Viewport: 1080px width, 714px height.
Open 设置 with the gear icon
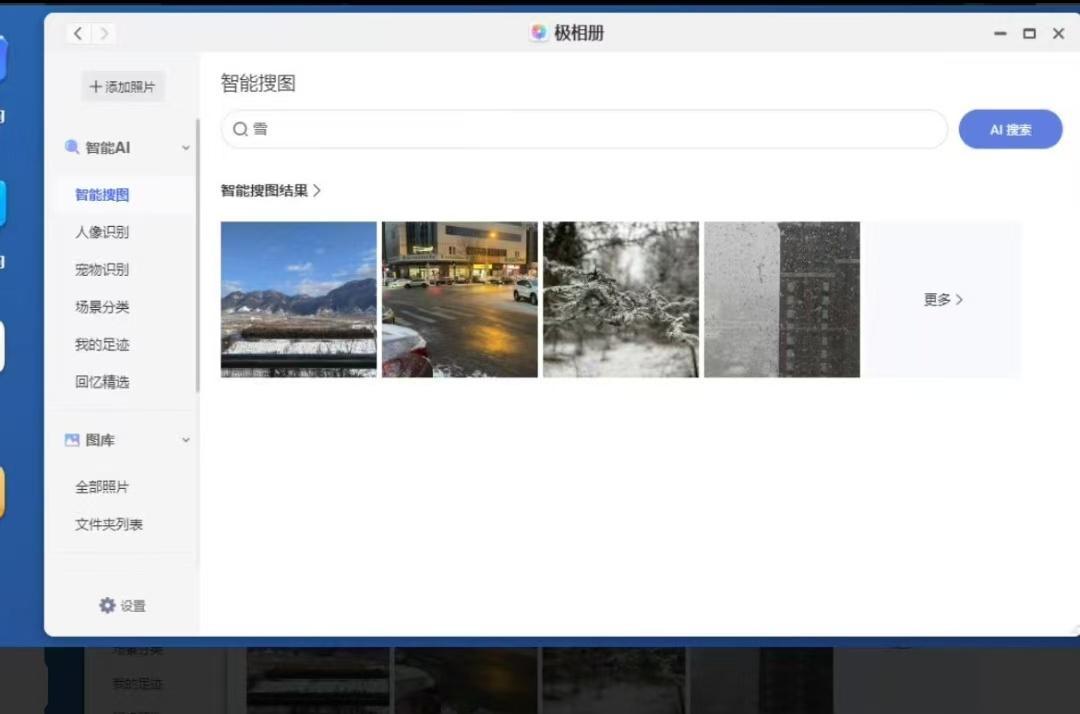(x=107, y=605)
